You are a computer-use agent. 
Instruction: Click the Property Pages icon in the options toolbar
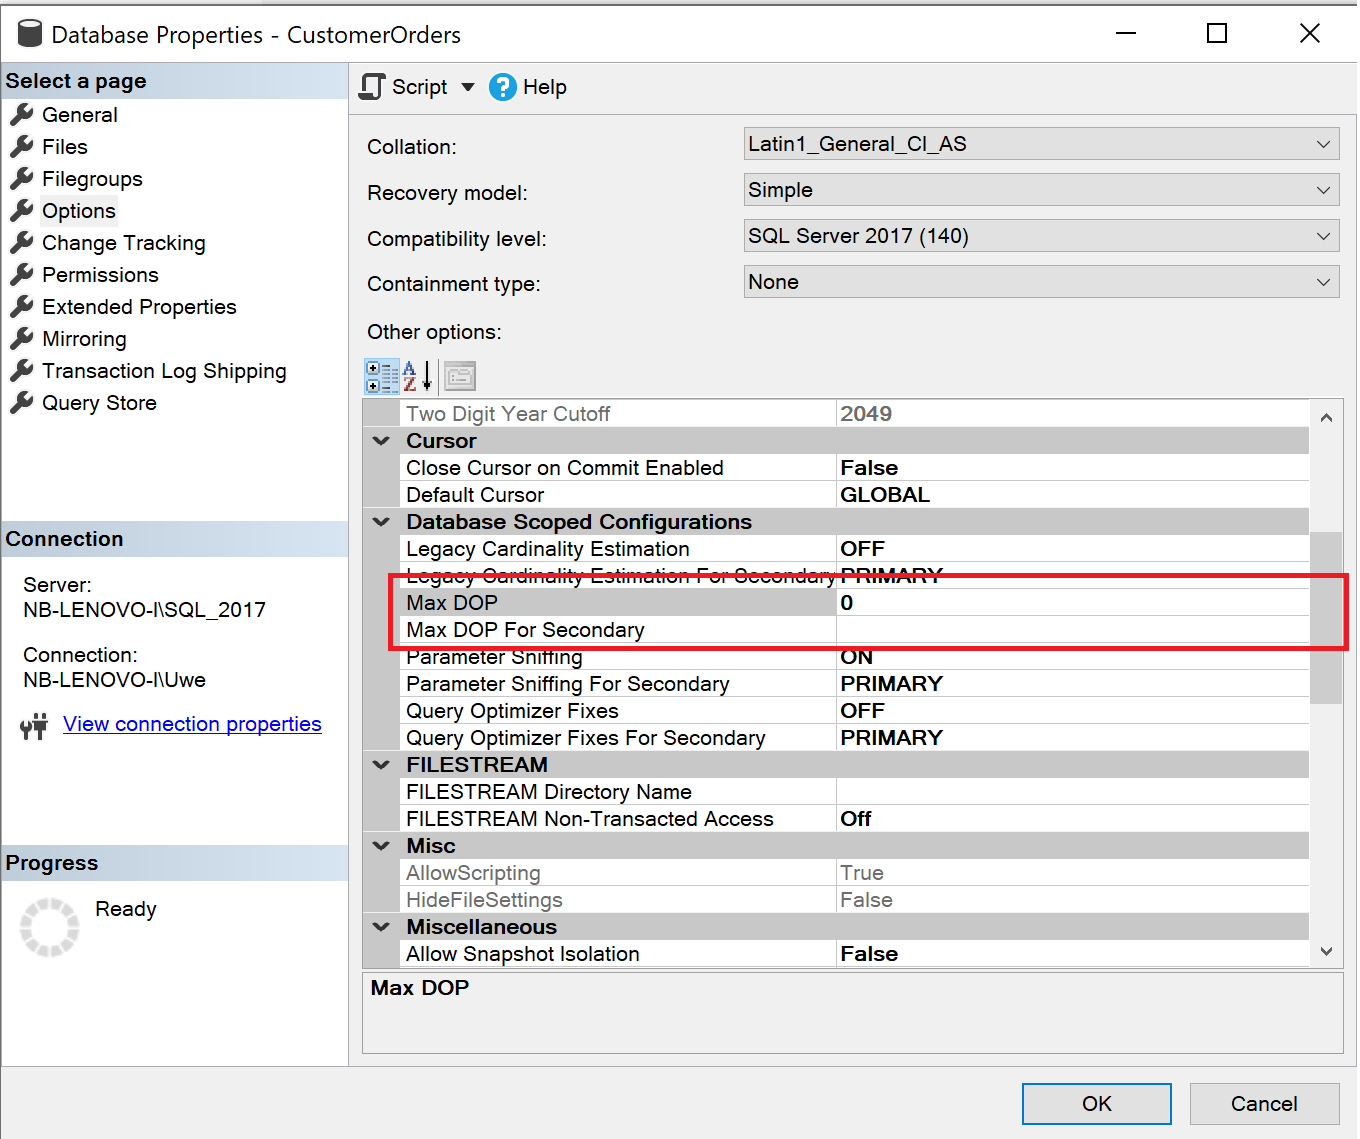458,376
